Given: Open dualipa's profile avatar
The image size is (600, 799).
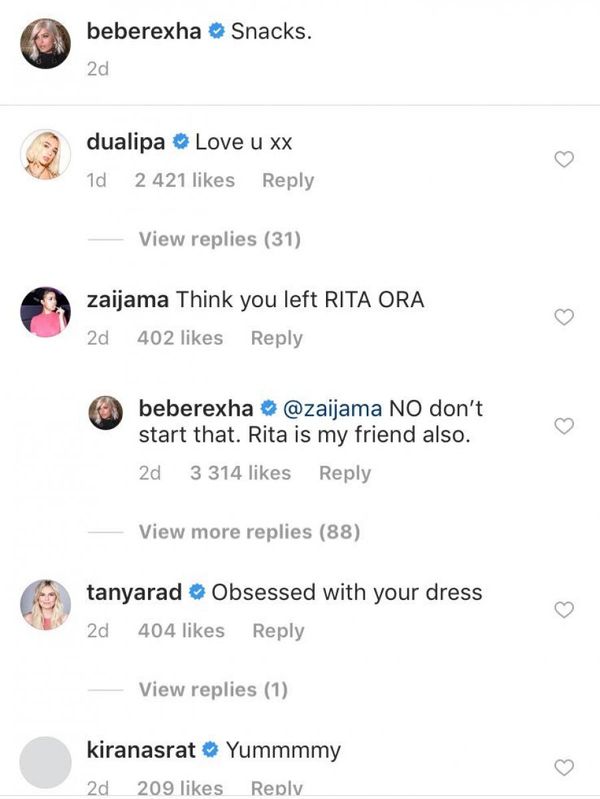Looking at the screenshot, I should pyautogui.click(x=45, y=154).
